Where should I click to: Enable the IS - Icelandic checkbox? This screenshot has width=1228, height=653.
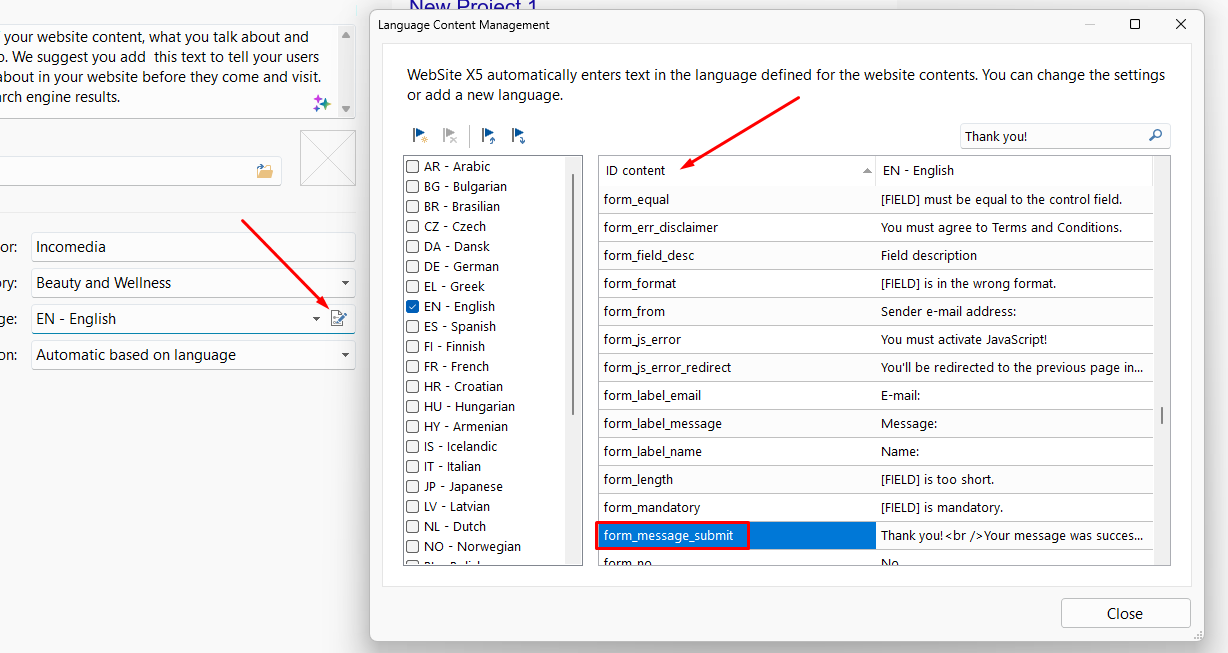412,447
